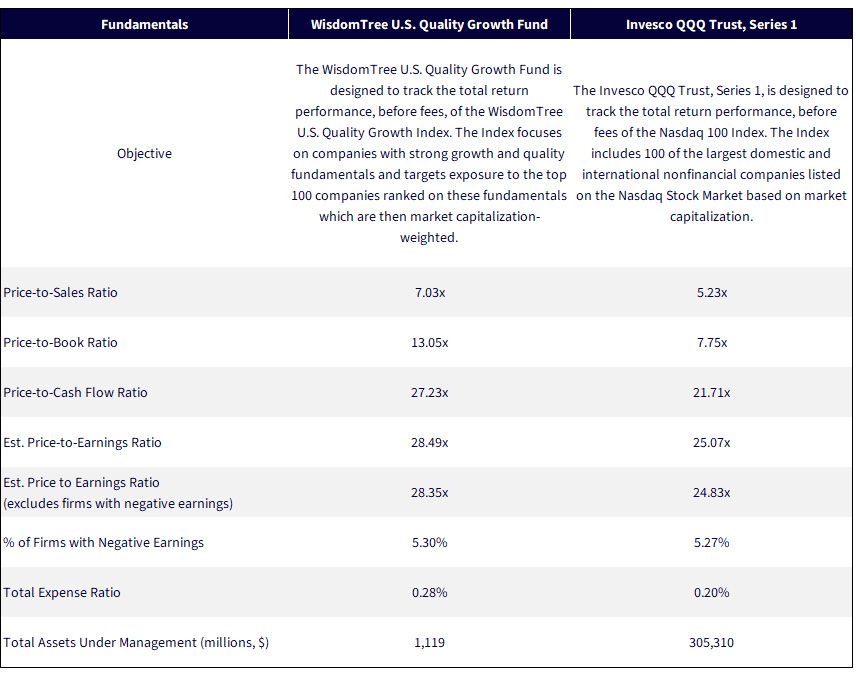This screenshot has width=856, height=676.
Task: Select the WisdomTree fund objective description text
Action: [x=429, y=153]
